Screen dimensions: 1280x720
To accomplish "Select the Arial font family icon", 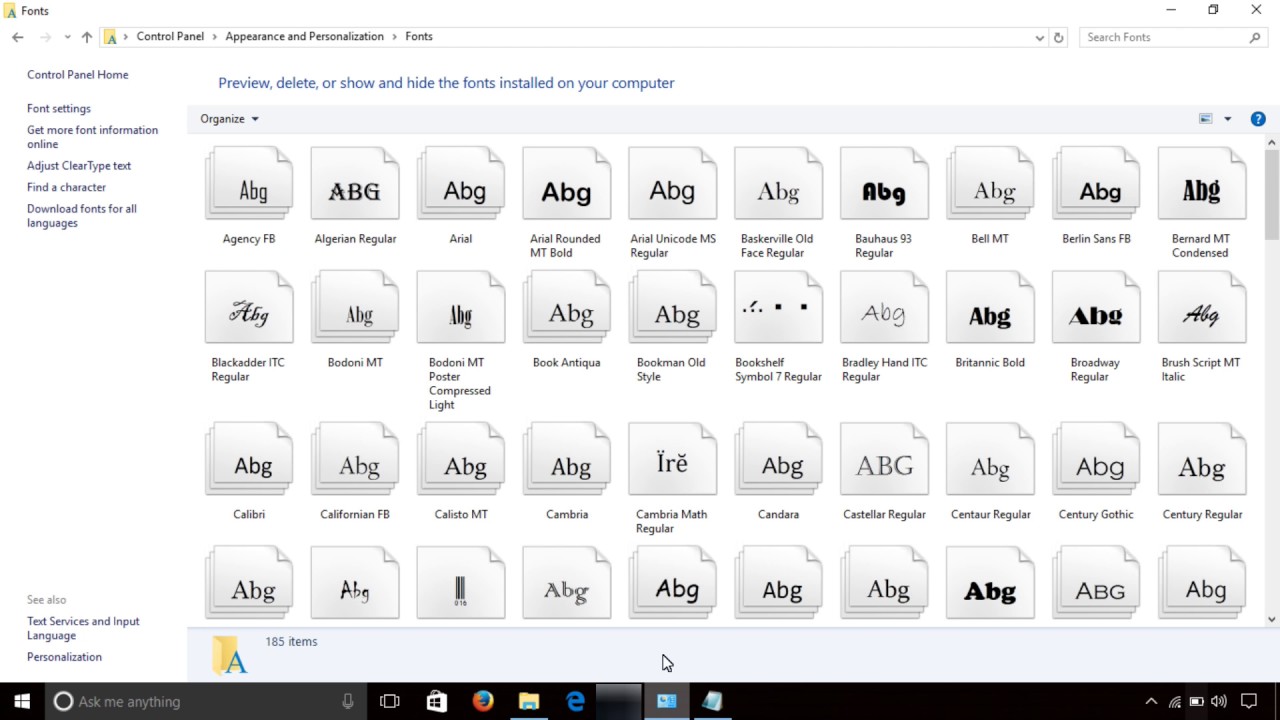I will [461, 183].
